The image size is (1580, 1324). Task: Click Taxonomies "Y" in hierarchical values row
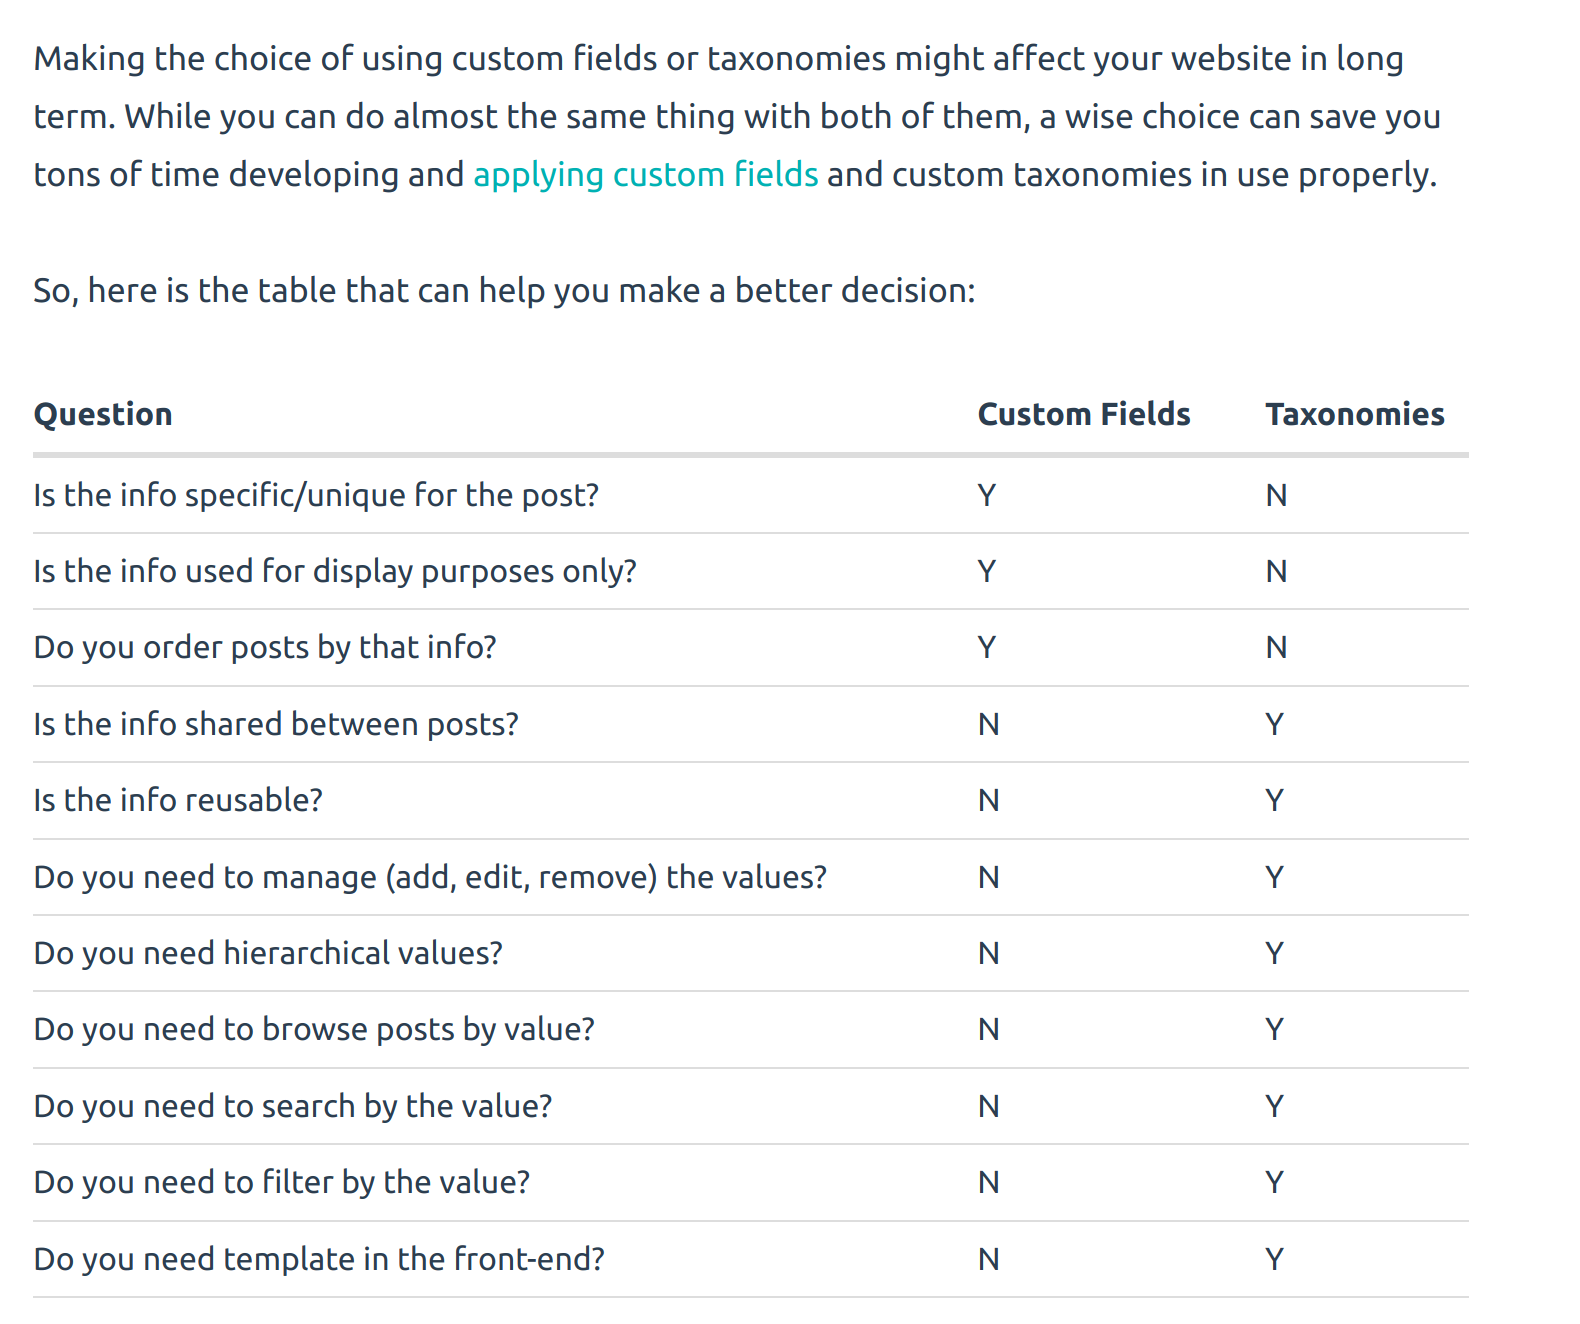1274,954
